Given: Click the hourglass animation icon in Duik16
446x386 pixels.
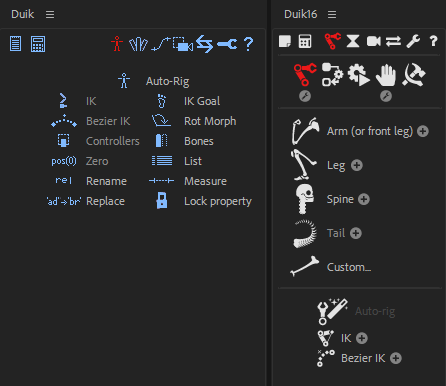Looking at the screenshot, I should click(x=353, y=41).
